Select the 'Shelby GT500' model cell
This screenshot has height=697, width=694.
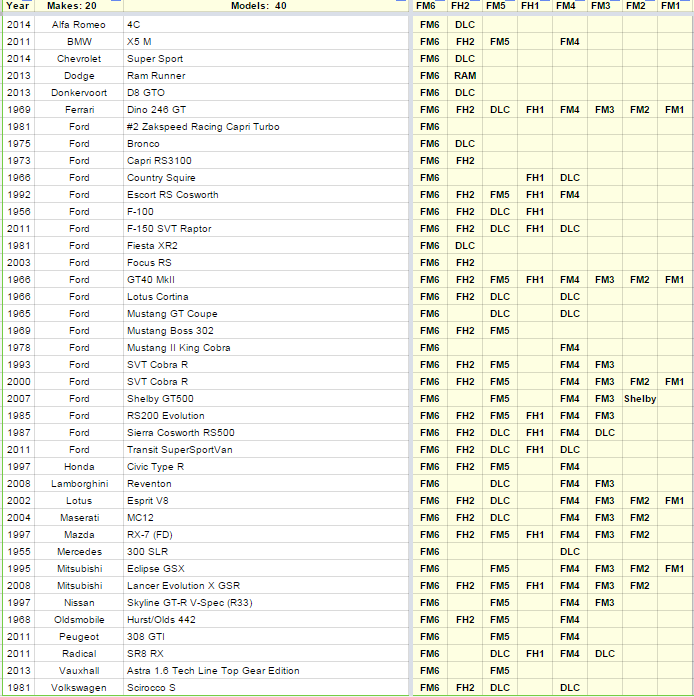tap(265, 399)
